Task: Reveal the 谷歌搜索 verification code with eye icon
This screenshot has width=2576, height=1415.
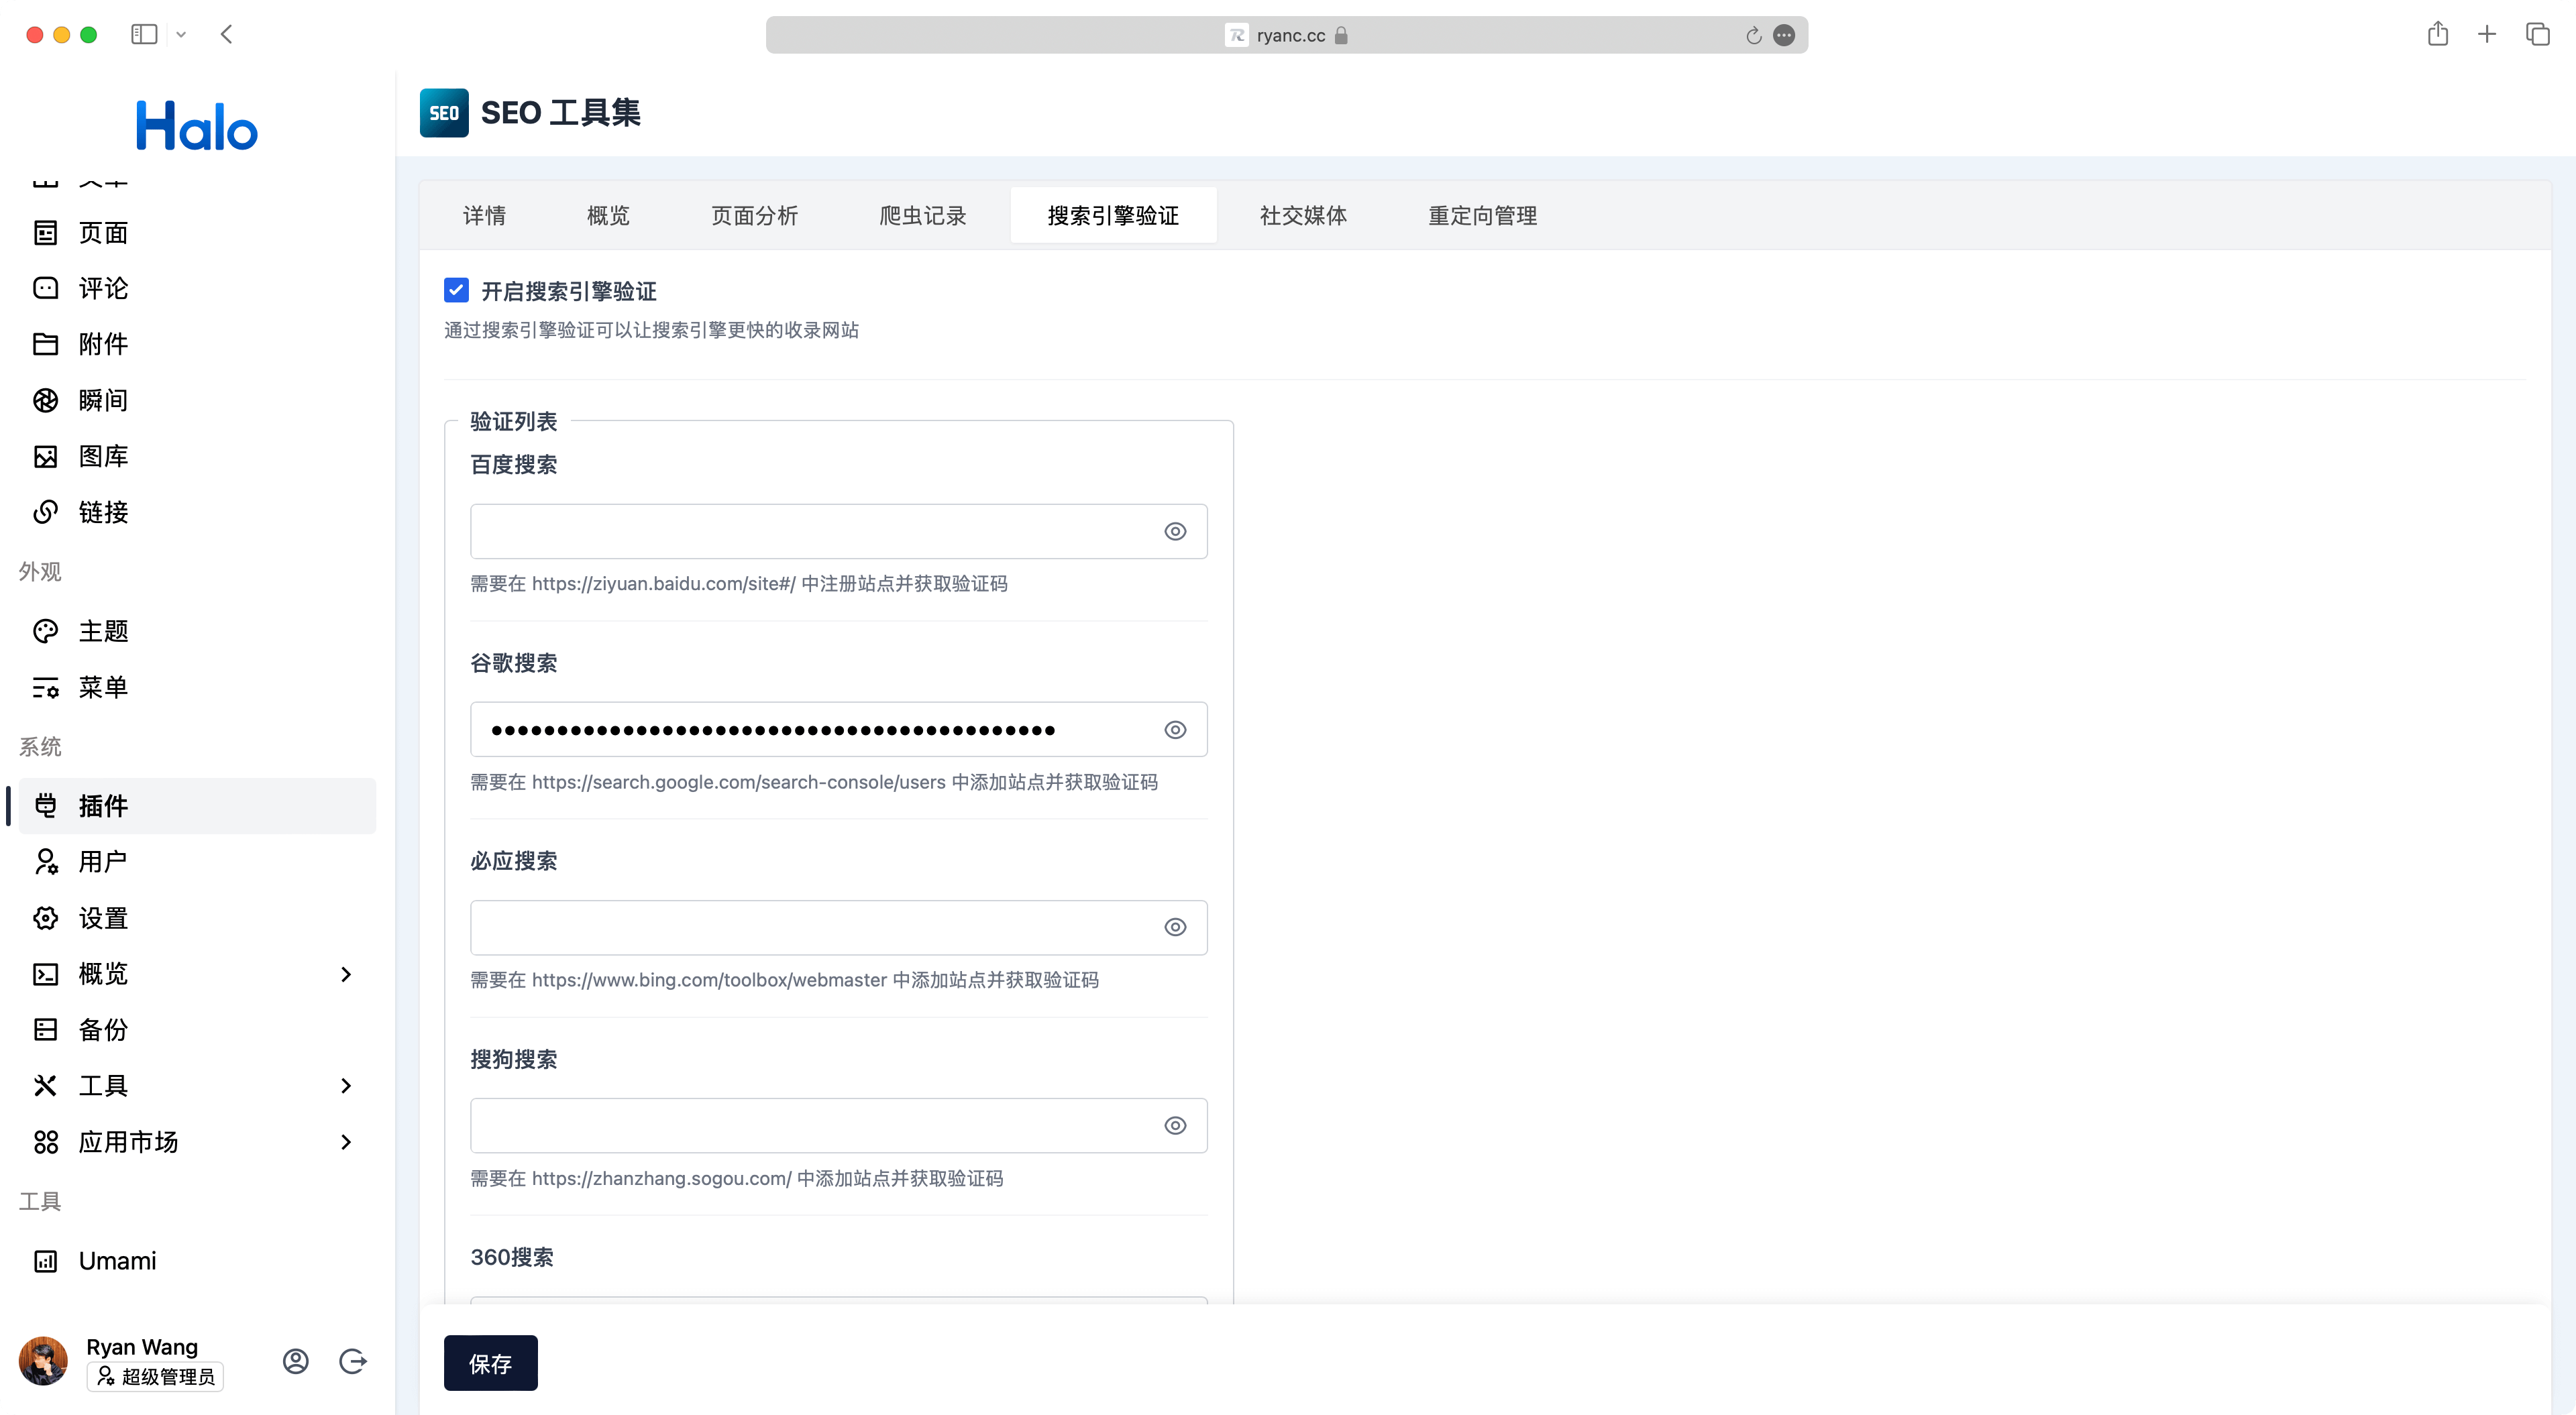Action: pyautogui.click(x=1175, y=730)
